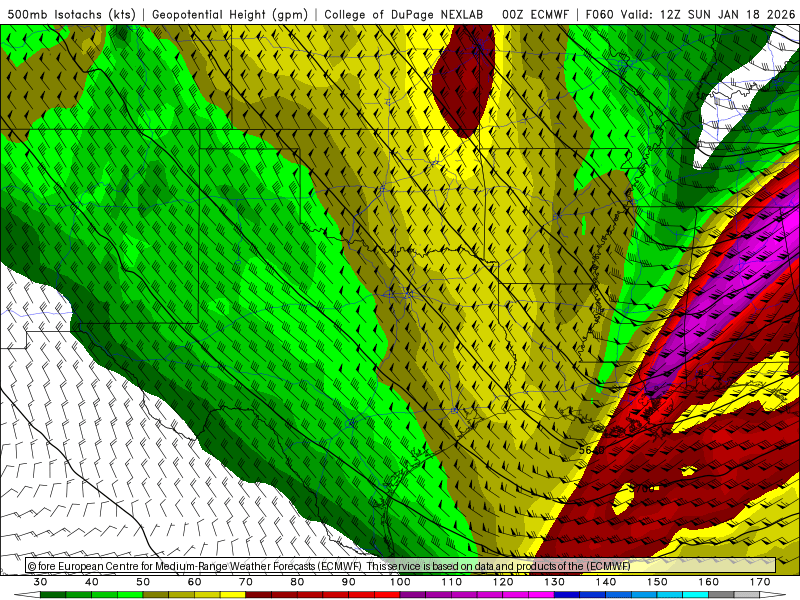The image size is (800, 600).
Task: Click the bright red legend swatch before 100
Action: click(x=387, y=595)
